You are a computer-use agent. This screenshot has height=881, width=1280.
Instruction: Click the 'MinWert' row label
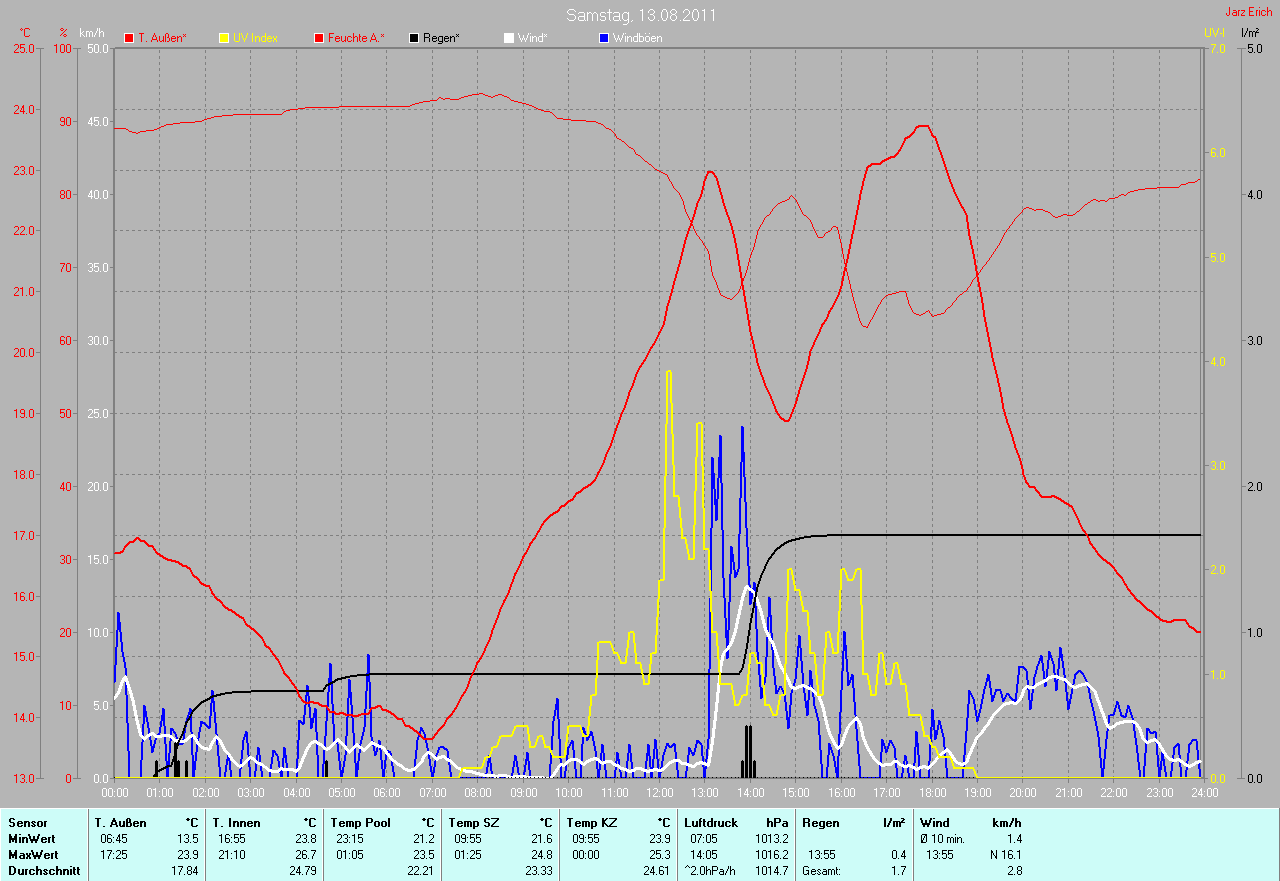(32, 839)
